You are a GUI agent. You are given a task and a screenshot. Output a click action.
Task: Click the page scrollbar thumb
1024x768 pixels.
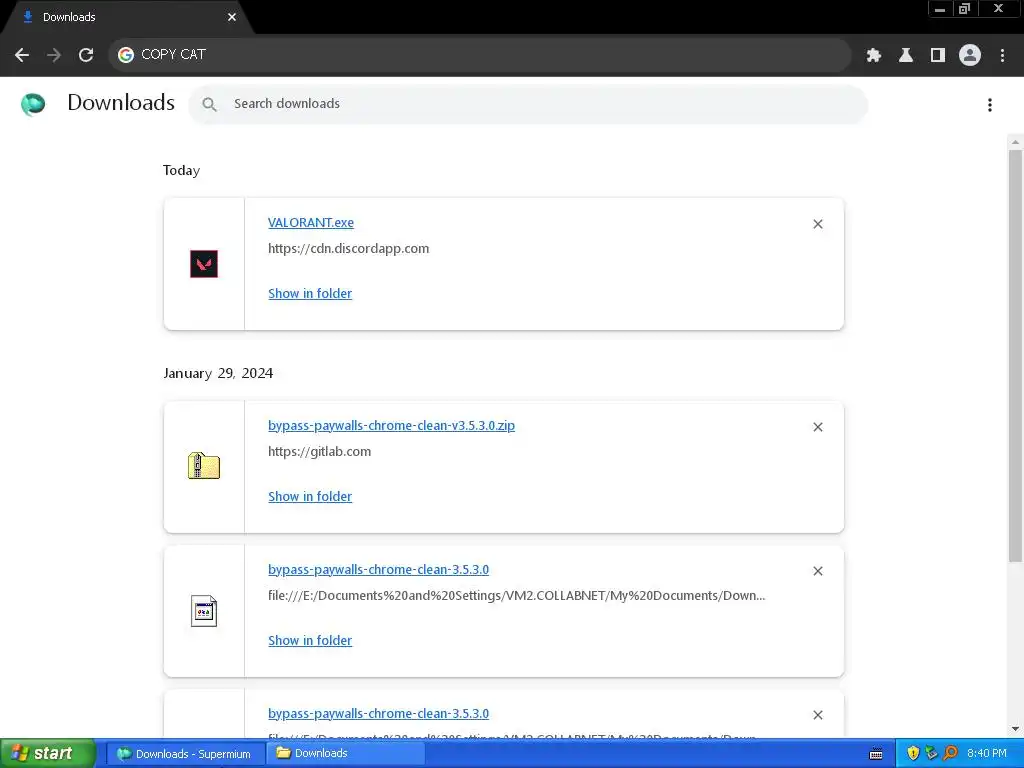click(x=1015, y=356)
